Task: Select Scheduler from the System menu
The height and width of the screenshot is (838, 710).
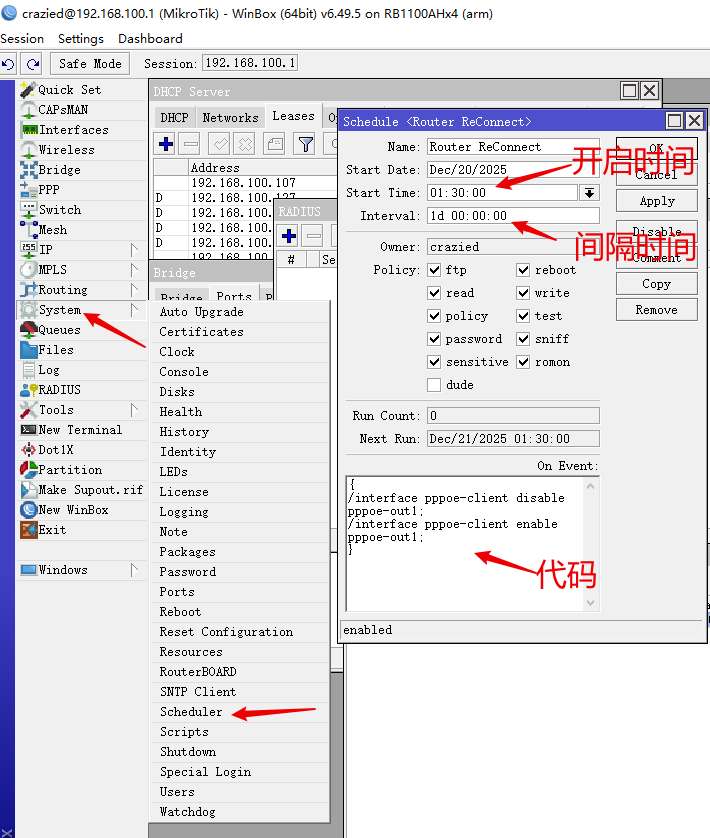Action: [191, 711]
